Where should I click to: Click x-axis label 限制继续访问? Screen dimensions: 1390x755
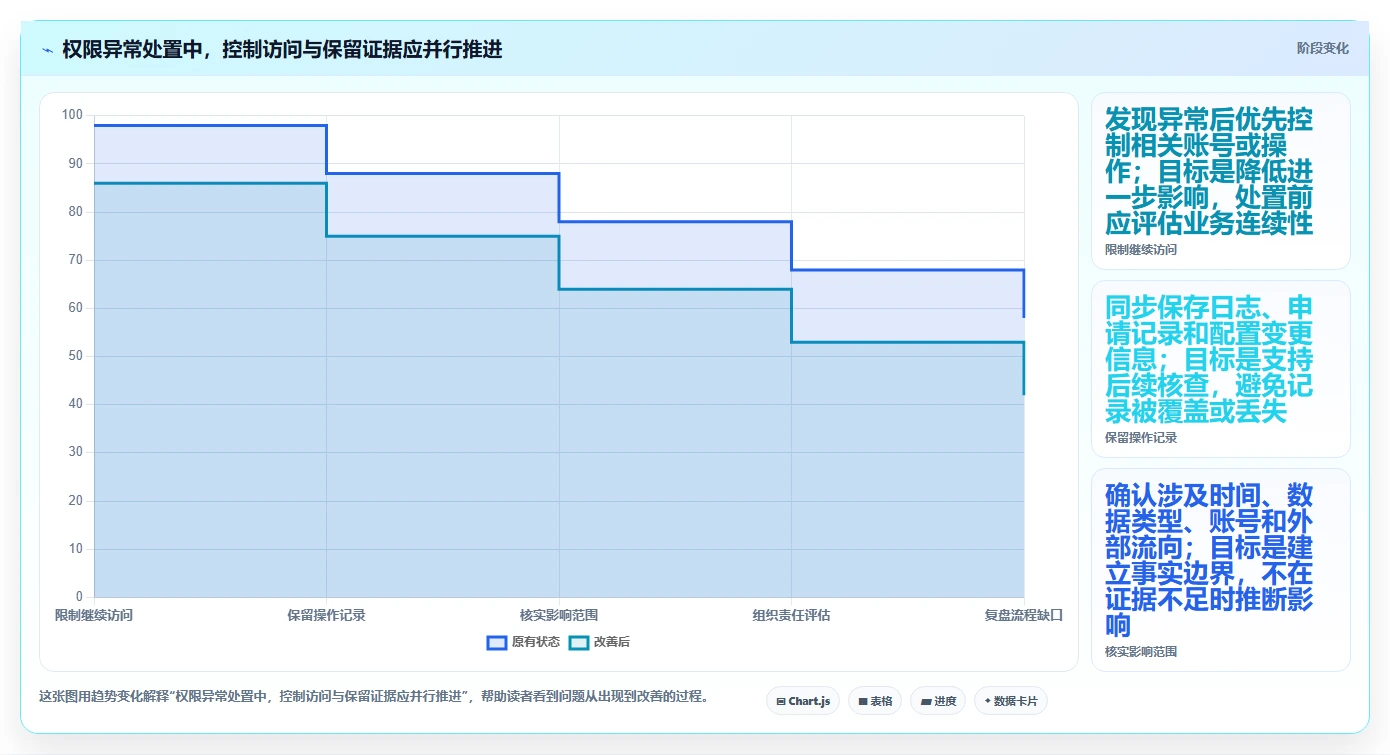[x=94, y=615]
